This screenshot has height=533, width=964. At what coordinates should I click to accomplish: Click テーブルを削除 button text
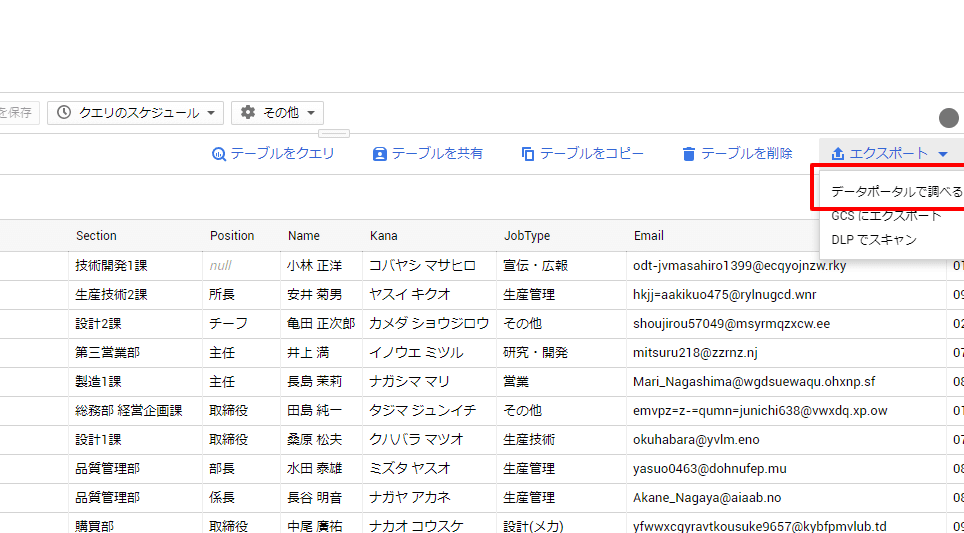coord(746,154)
